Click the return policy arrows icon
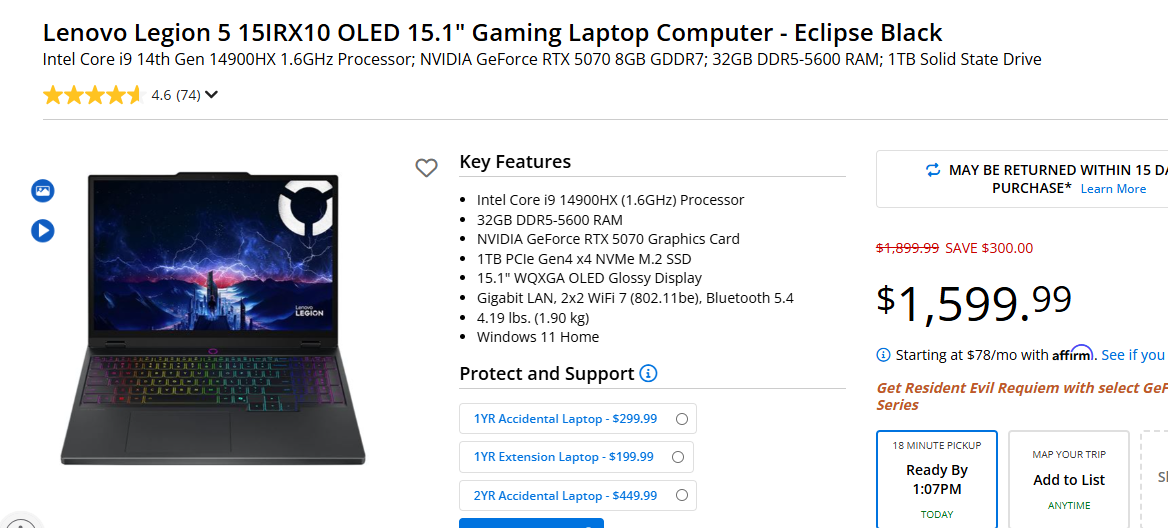The image size is (1168, 528). tap(933, 170)
